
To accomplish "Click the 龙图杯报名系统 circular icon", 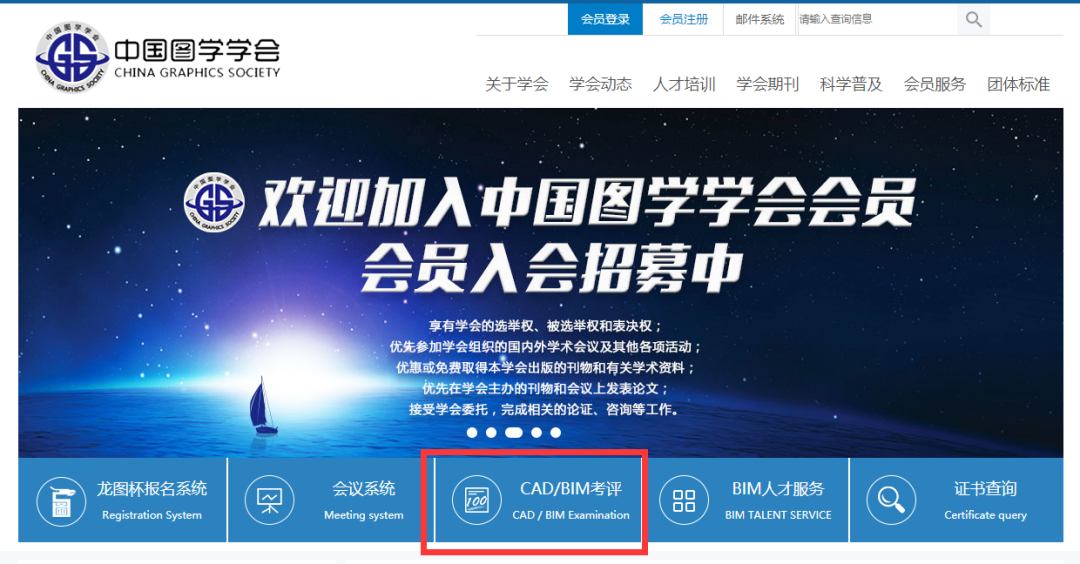I will tap(61, 501).
